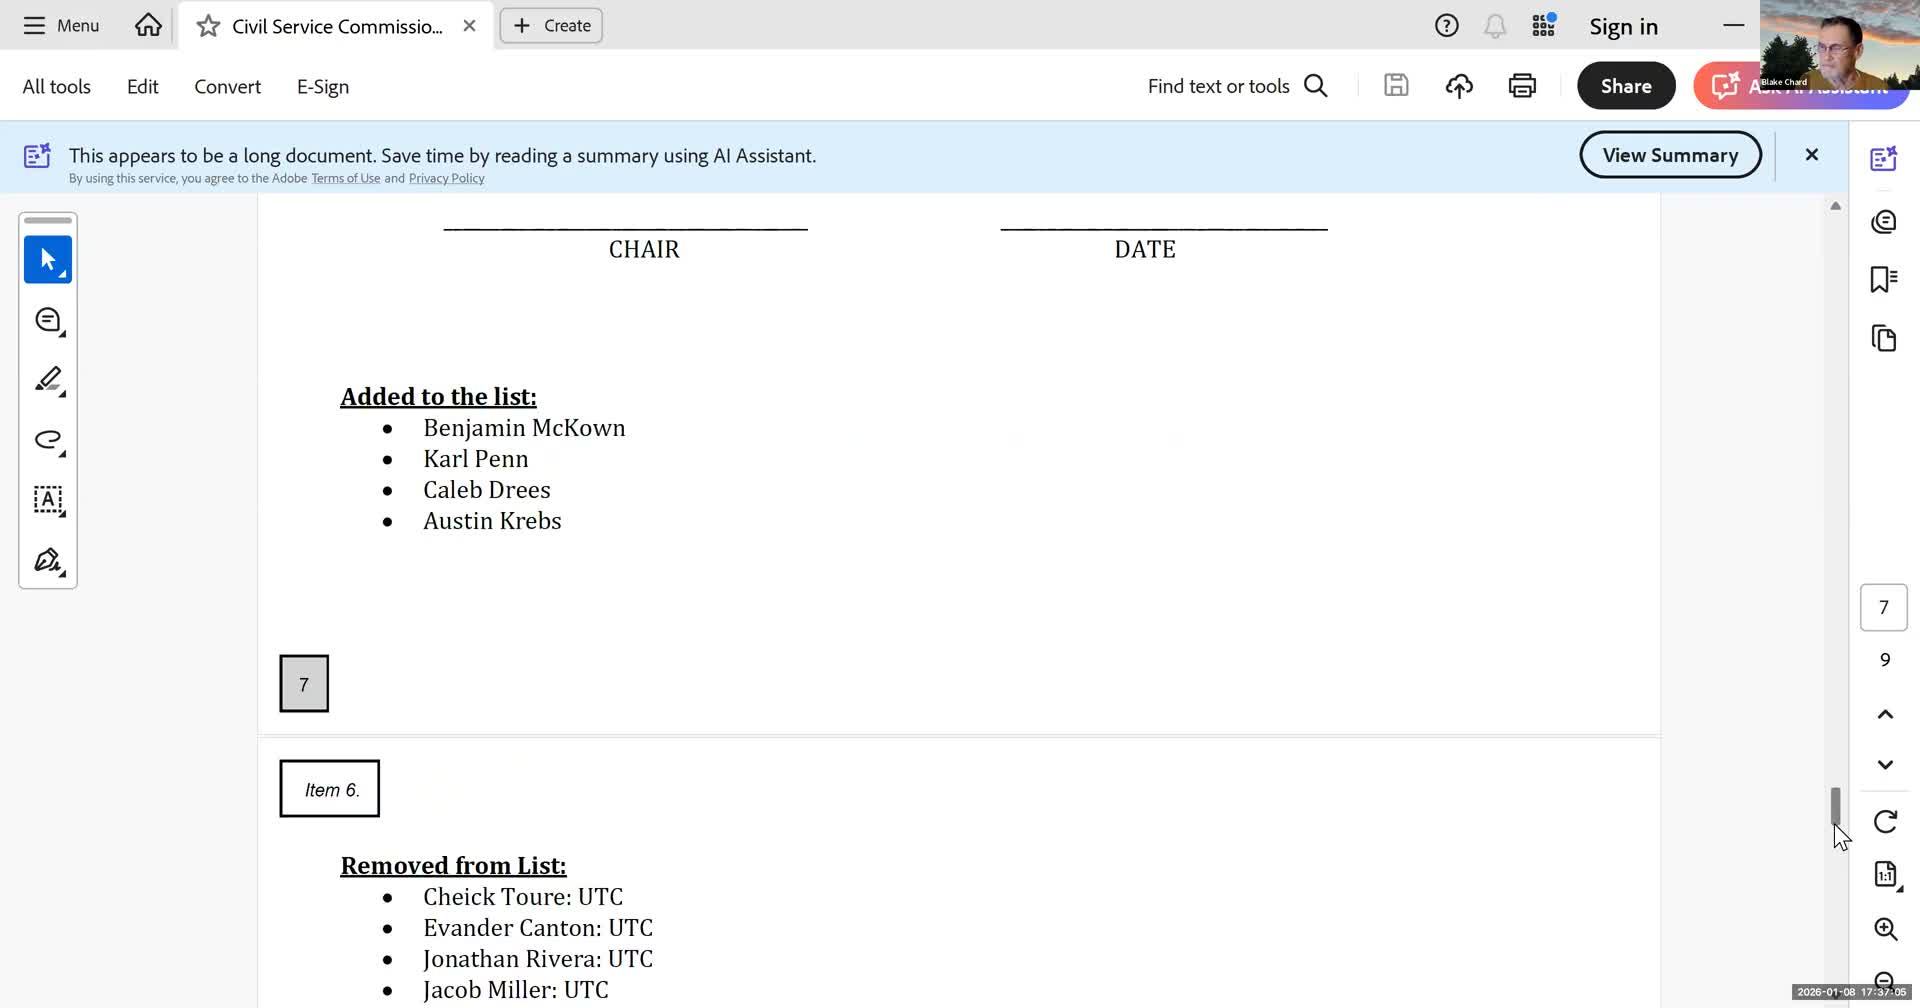1920x1008 pixels.
Task: Click the vertical scrollbar thumb
Action: click(1835, 807)
